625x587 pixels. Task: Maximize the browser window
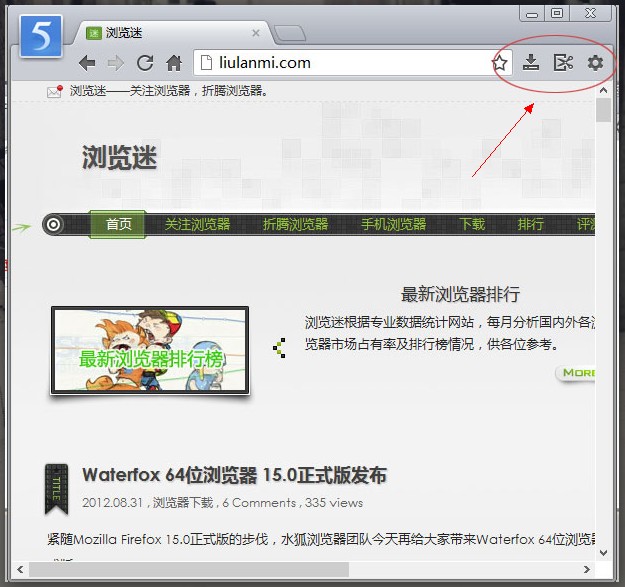[x=557, y=14]
